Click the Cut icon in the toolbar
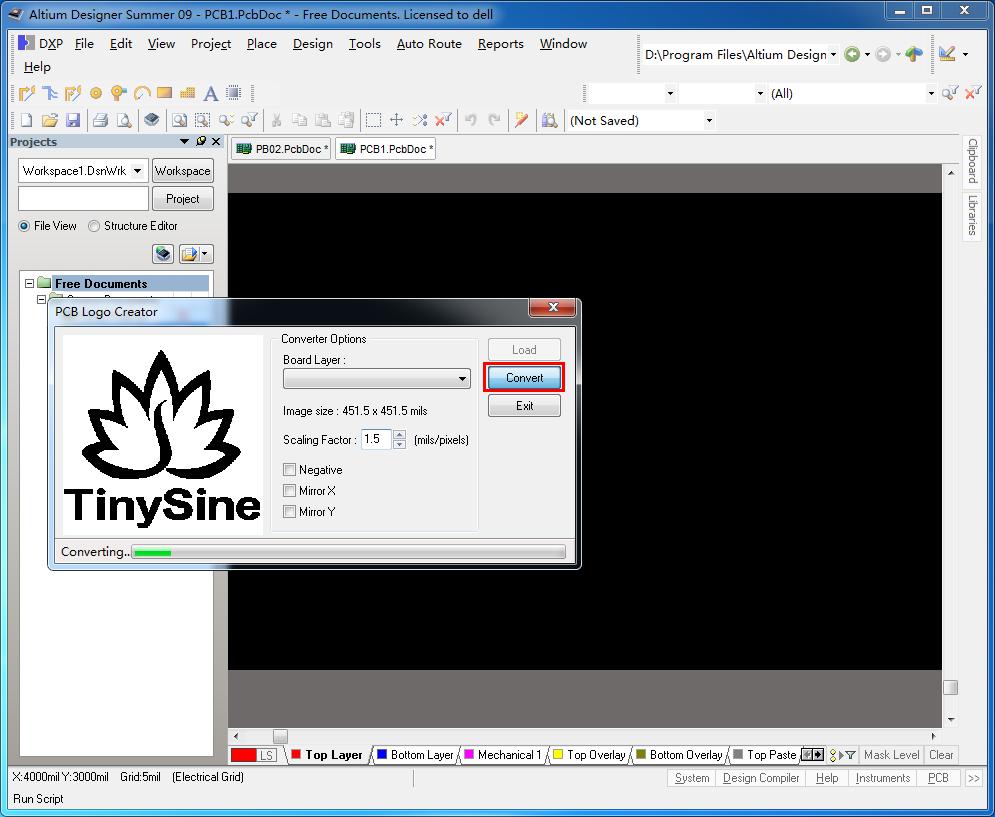995x817 pixels. [x=276, y=119]
